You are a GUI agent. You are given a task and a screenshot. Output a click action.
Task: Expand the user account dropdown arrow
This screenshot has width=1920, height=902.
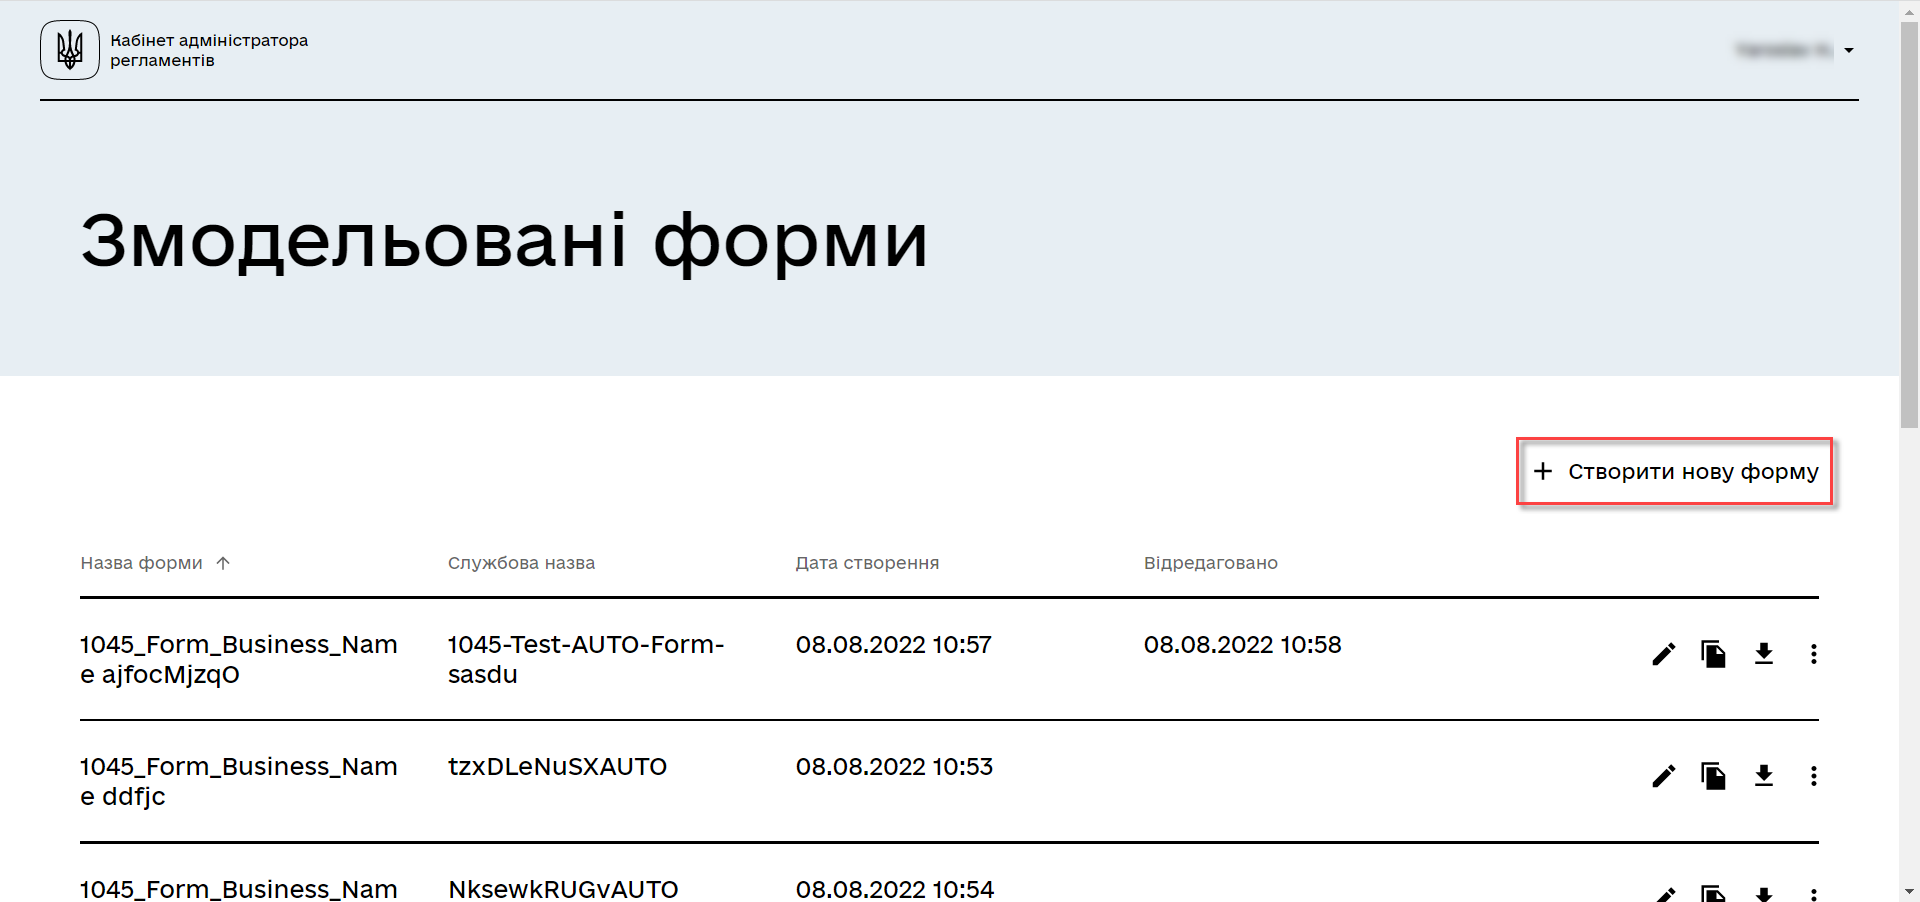(1849, 51)
